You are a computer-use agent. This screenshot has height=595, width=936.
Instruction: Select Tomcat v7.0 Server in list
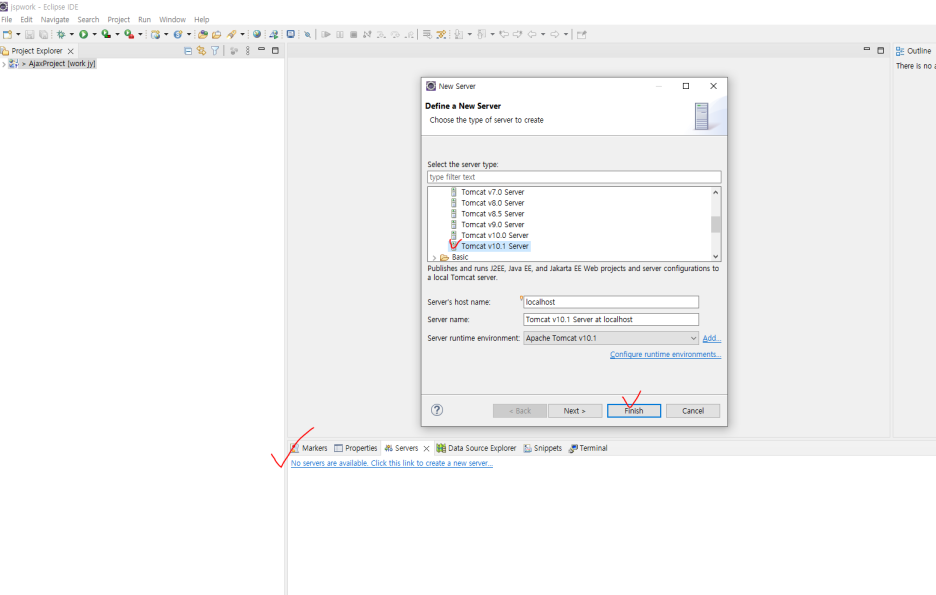tap(492, 192)
